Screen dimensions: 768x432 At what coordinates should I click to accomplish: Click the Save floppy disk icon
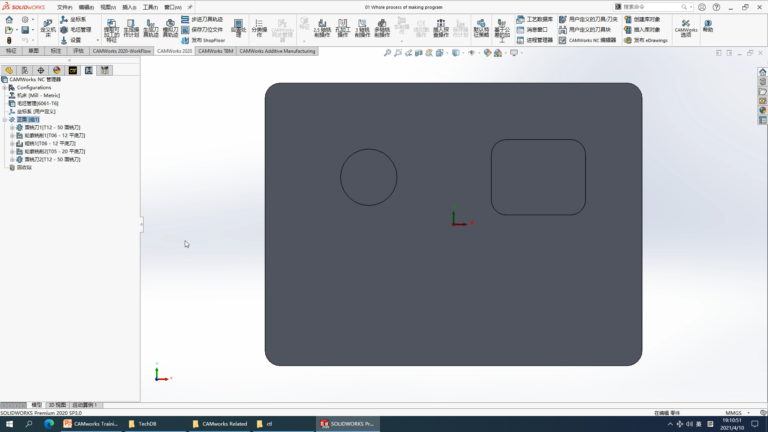25,30
